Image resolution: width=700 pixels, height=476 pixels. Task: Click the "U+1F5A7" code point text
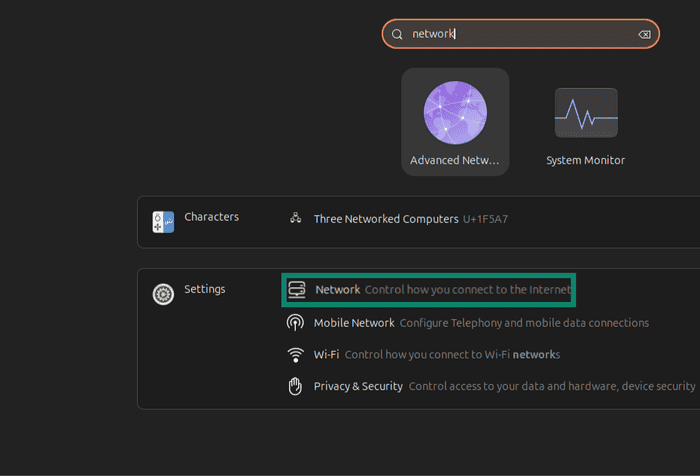(485, 219)
